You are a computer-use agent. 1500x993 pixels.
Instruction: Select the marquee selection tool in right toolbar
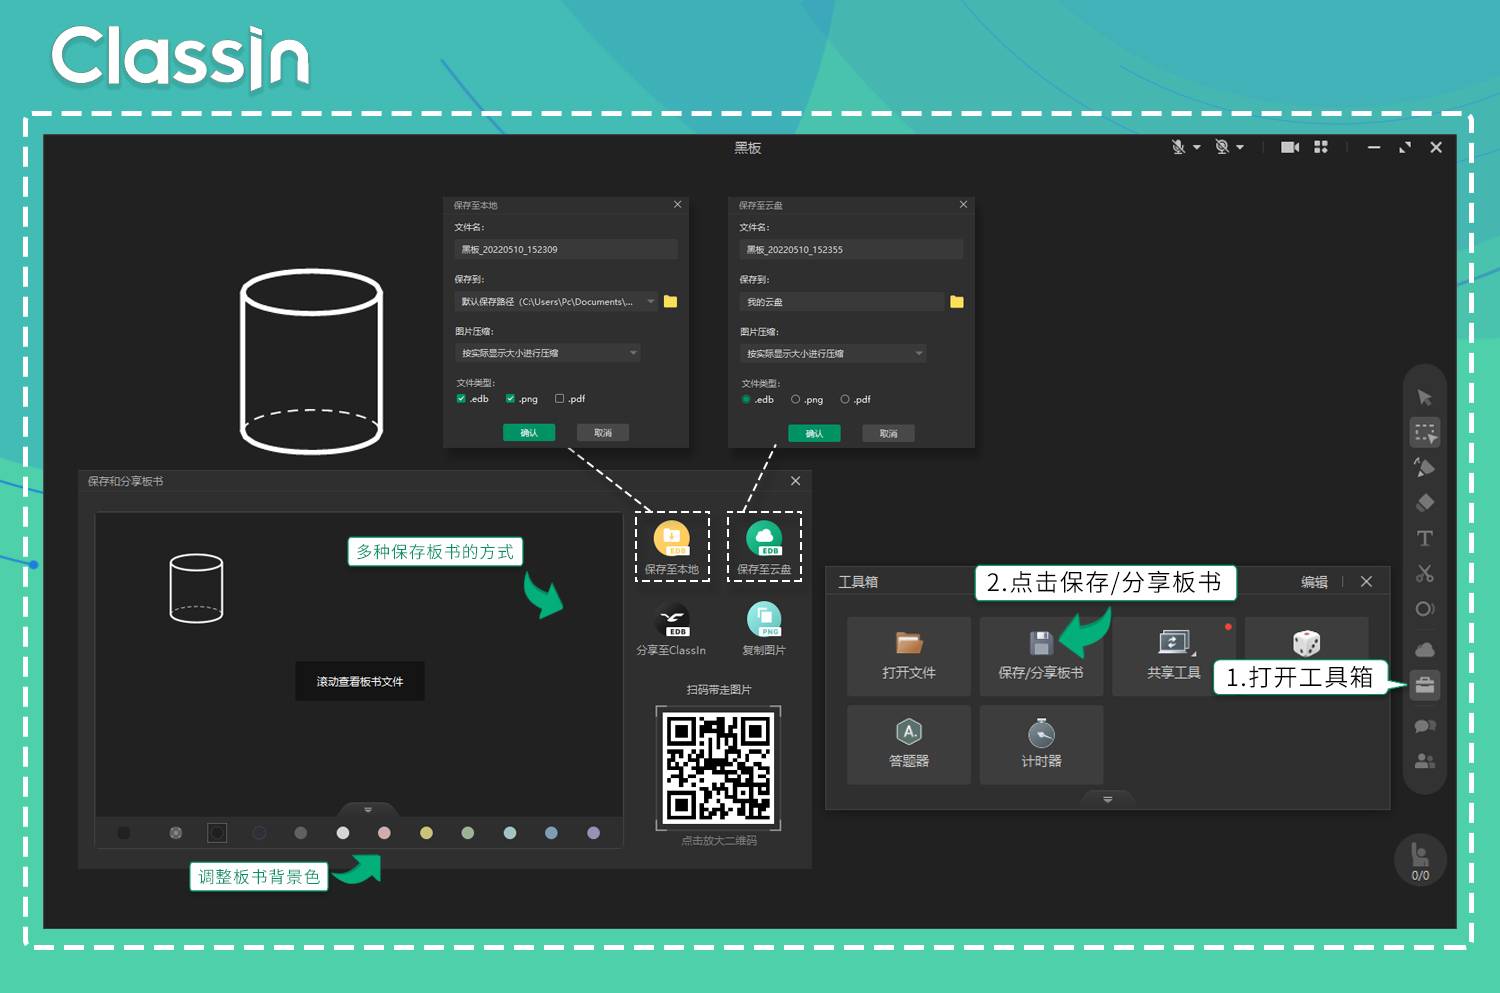1425,433
